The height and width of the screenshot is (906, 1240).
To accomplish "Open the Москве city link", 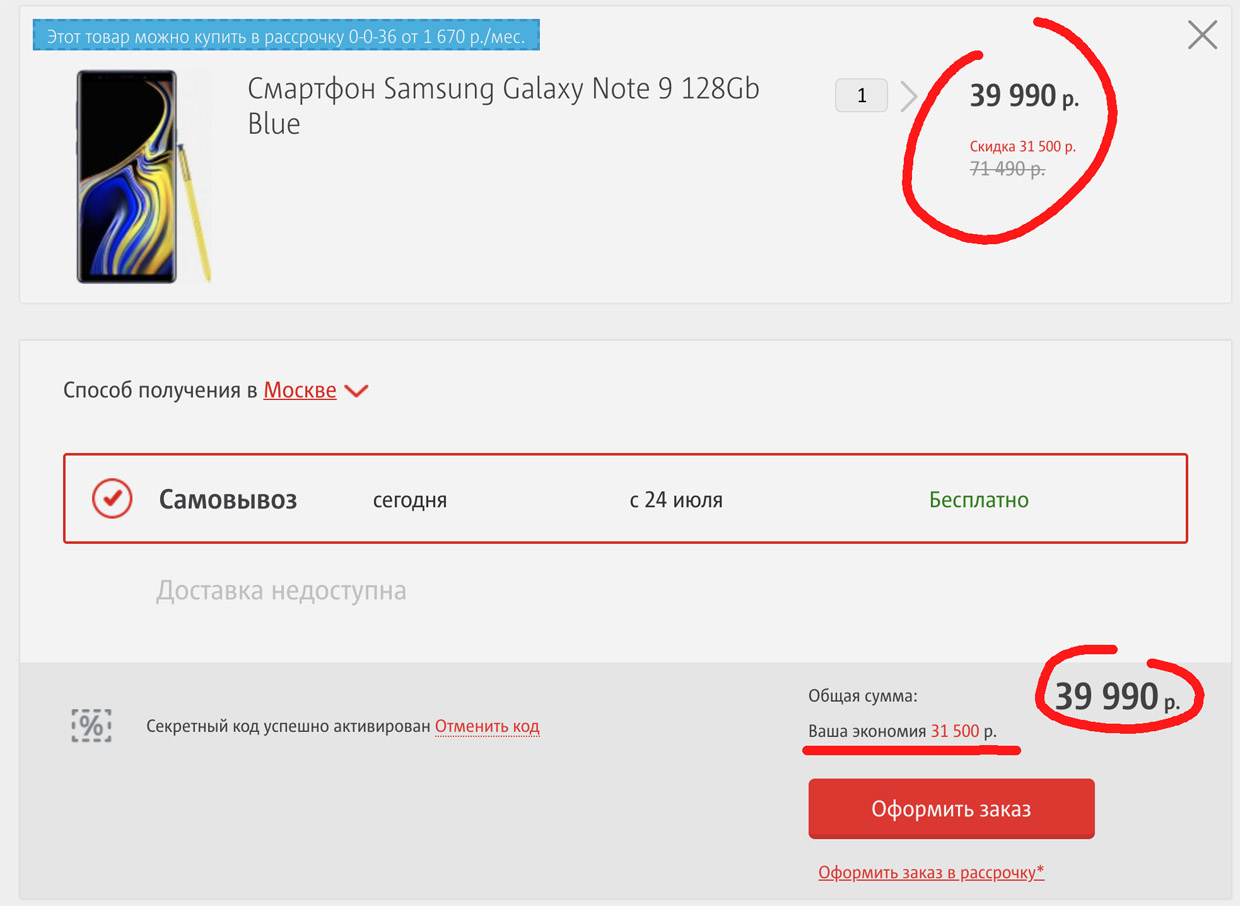I will 299,390.
